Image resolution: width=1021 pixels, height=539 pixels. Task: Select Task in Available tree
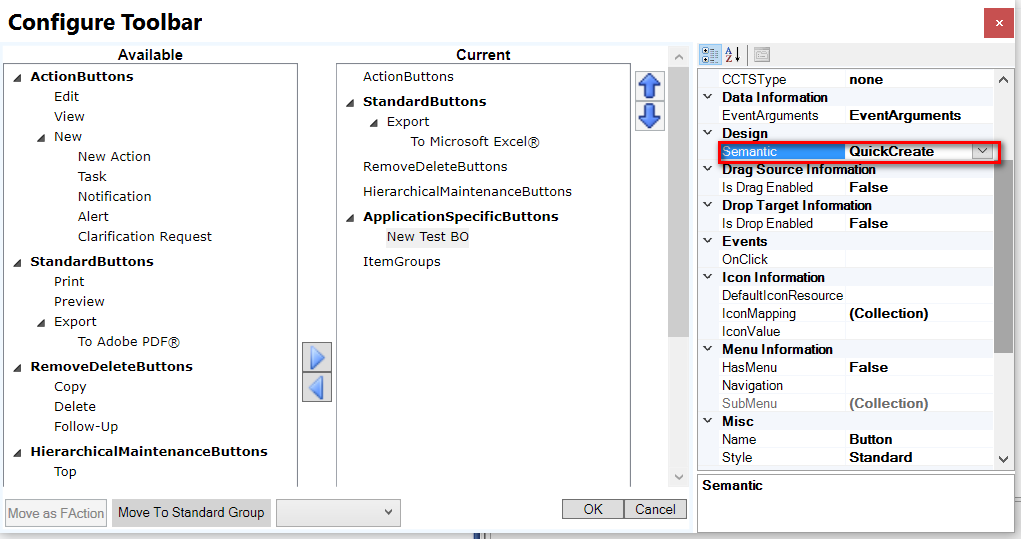92,176
